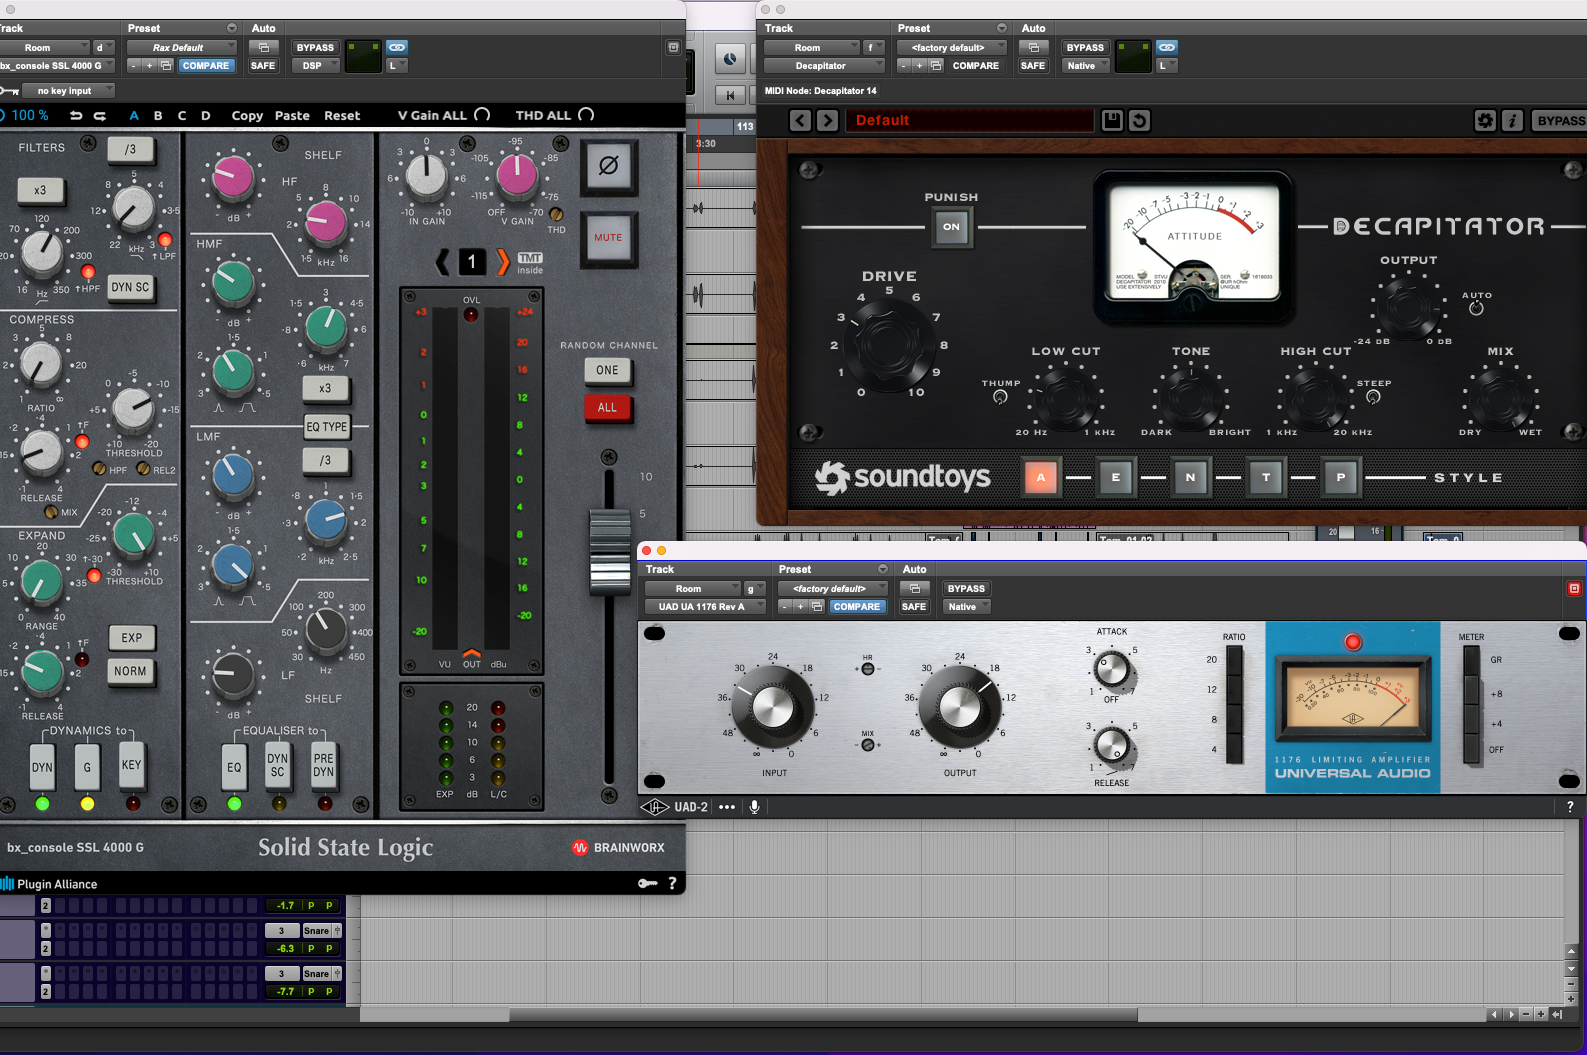Toggle the PUNISH ON switch in Decapitator

(951, 227)
